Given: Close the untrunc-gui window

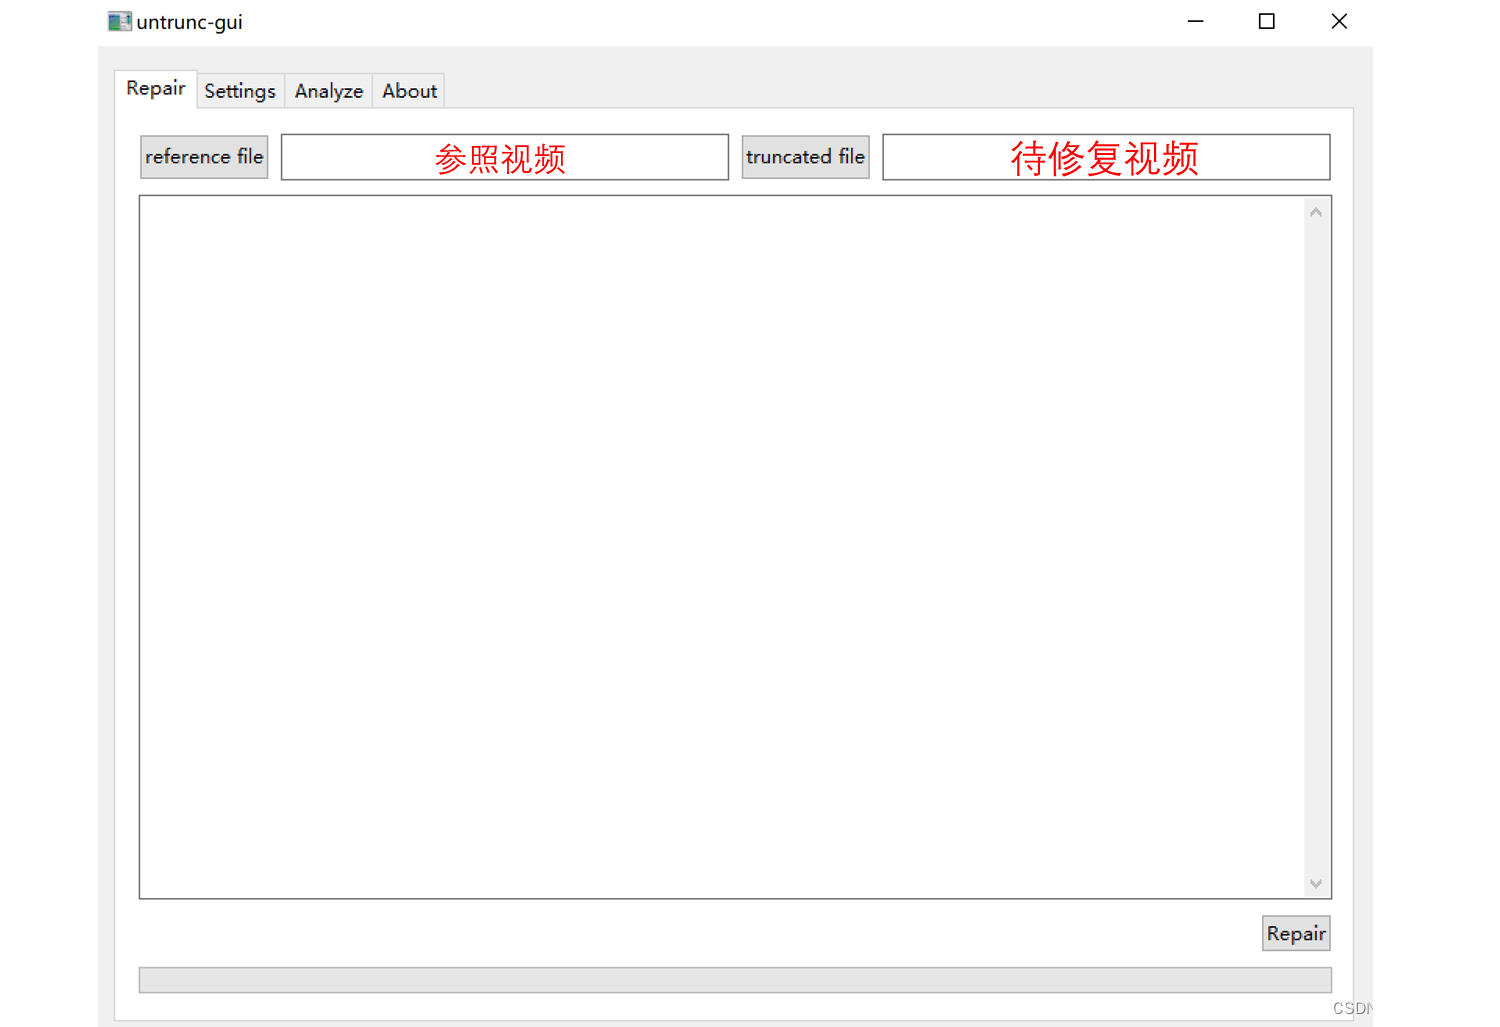Looking at the screenshot, I should pos(1339,21).
